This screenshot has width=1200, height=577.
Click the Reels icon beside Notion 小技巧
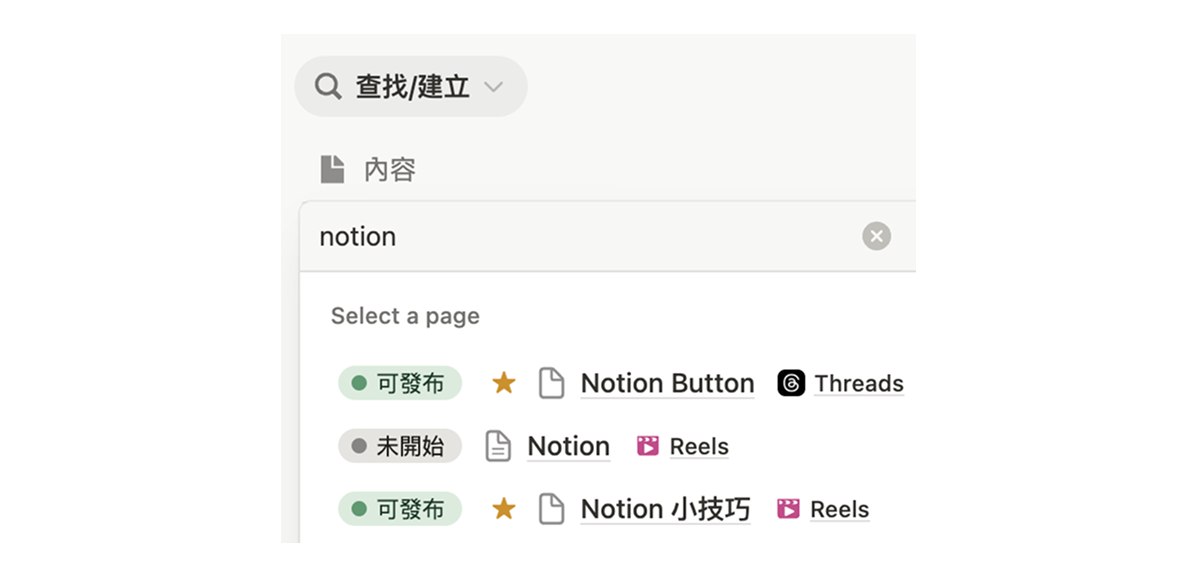coord(788,509)
